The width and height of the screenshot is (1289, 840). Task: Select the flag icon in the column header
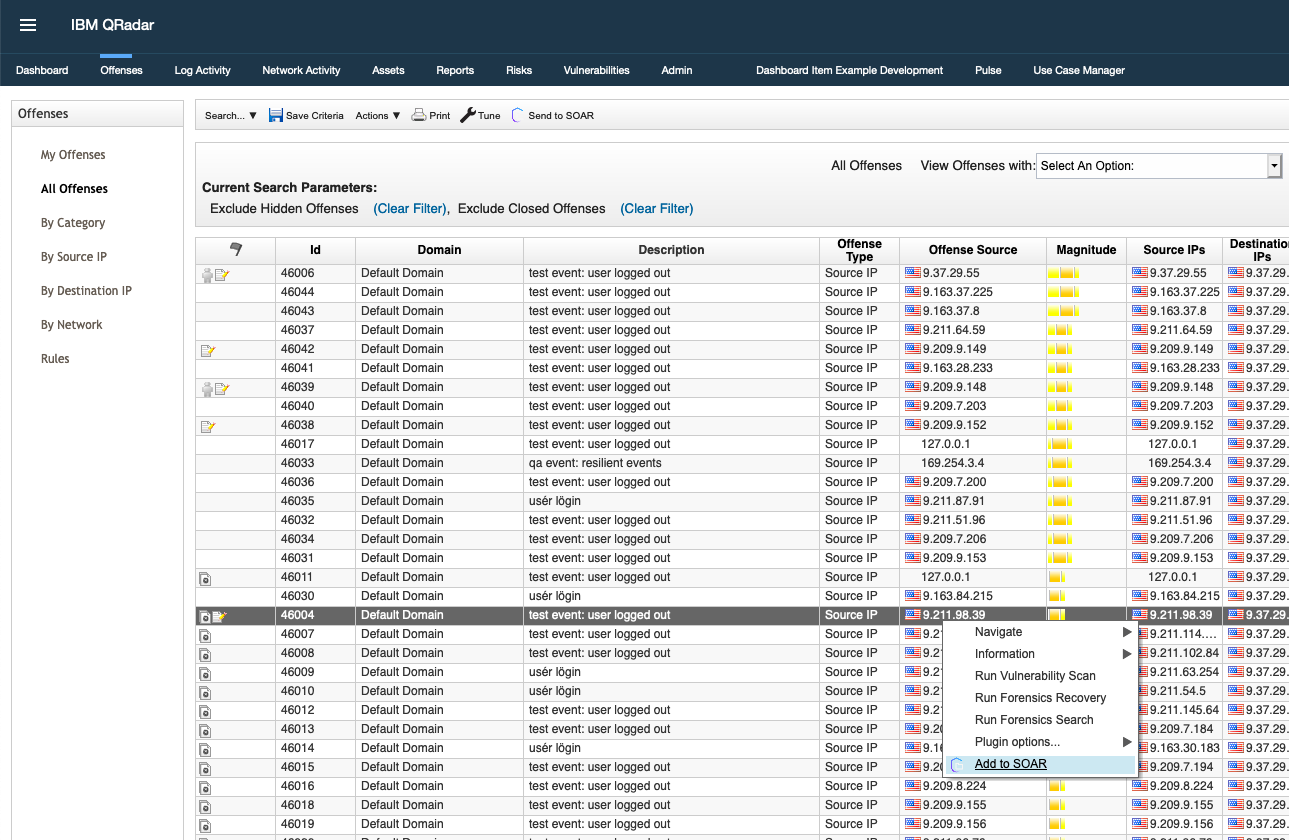[236, 249]
